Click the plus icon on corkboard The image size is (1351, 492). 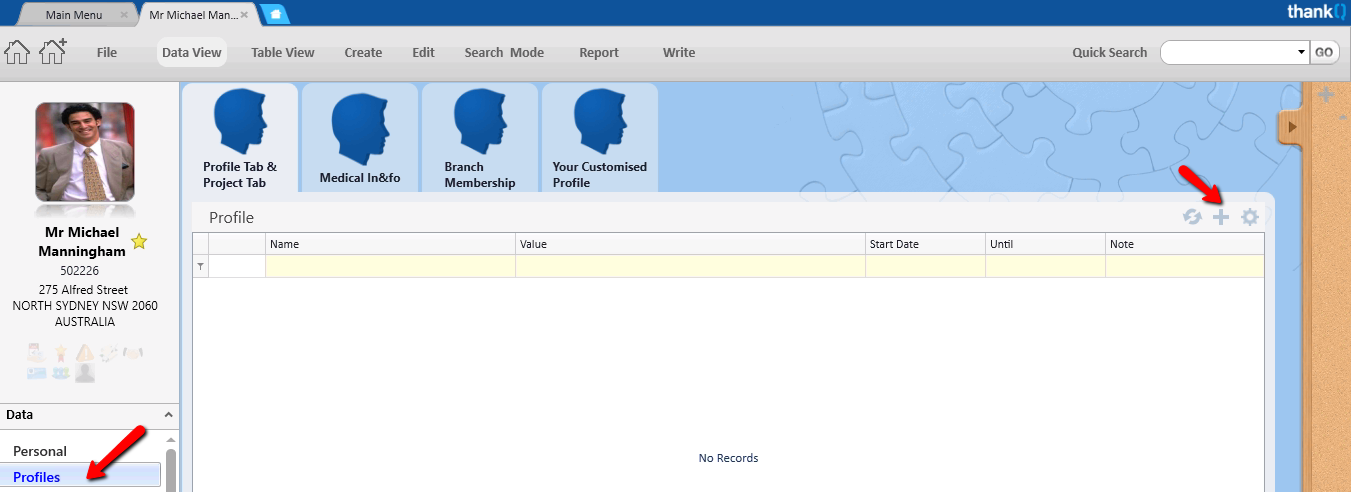(x=1326, y=96)
